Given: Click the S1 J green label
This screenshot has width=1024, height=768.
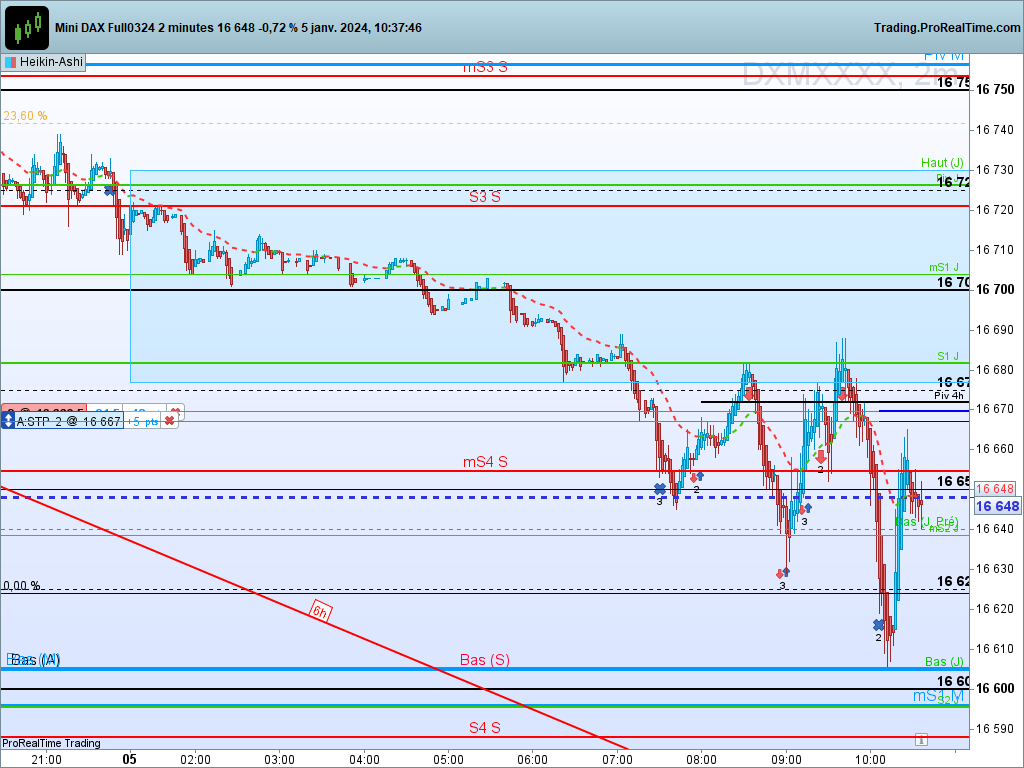Looking at the screenshot, I should pyautogui.click(x=948, y=356).
